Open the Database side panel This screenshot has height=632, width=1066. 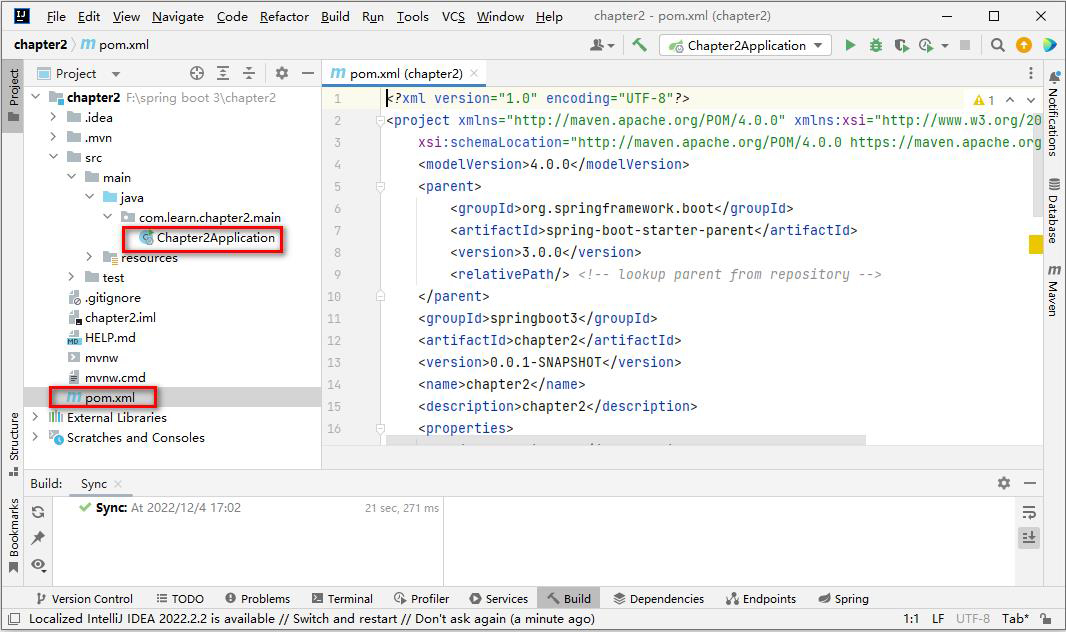(1054, 211)
